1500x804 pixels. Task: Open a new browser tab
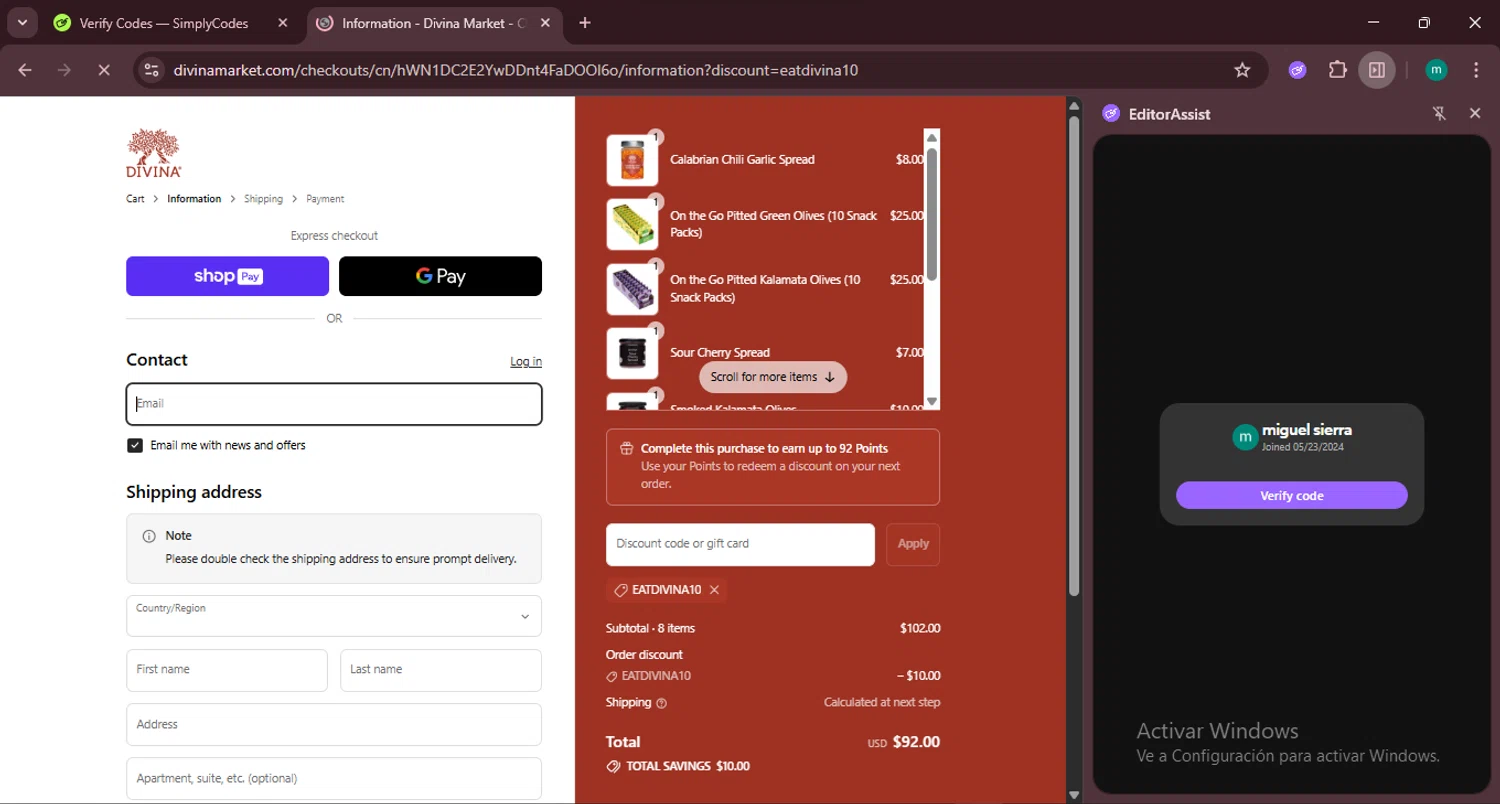[x=585, y=23]
